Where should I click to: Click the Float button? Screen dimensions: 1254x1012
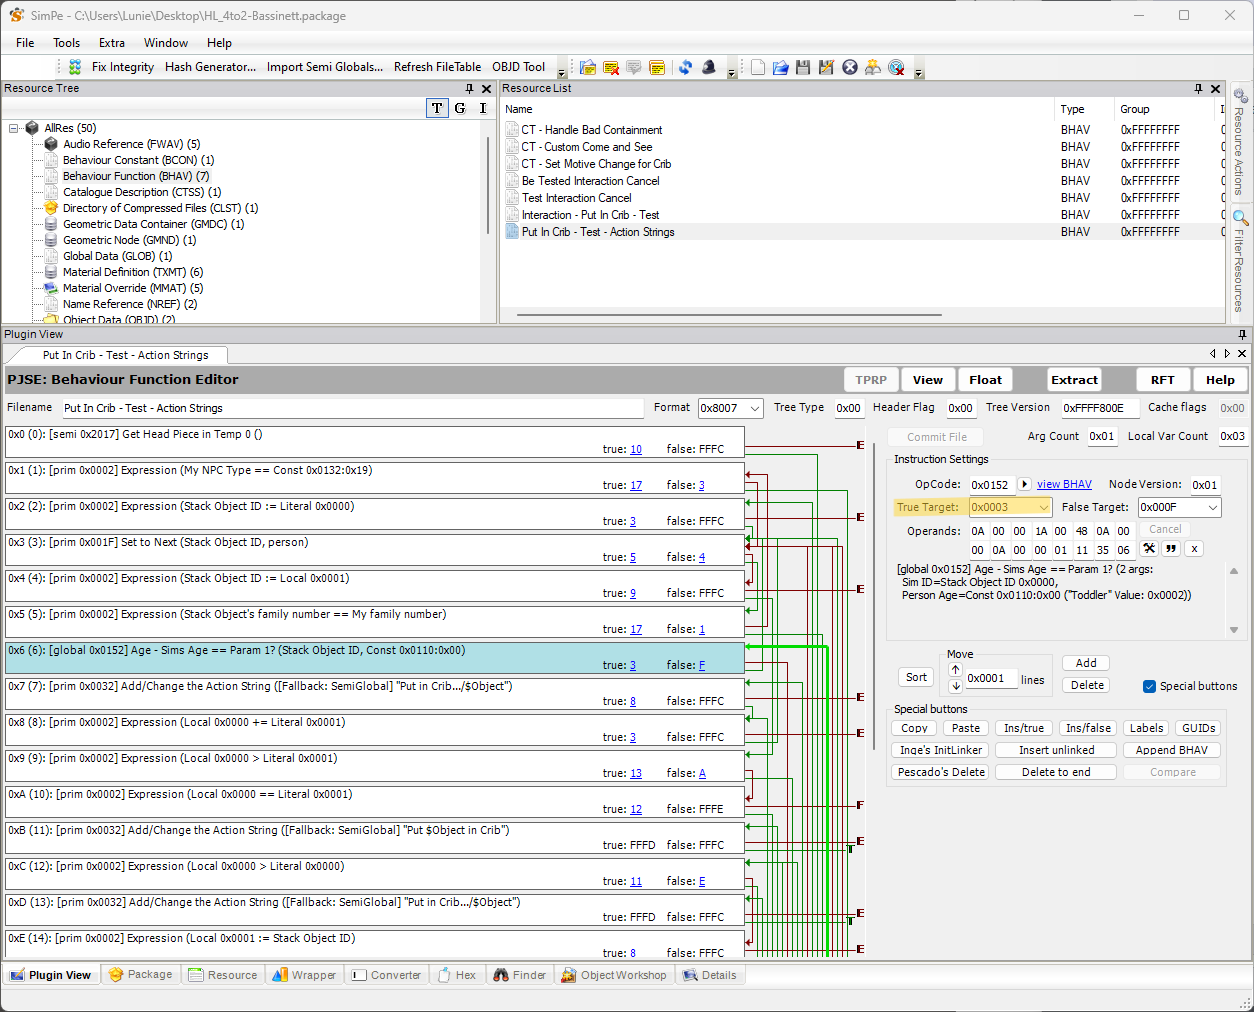985,380
